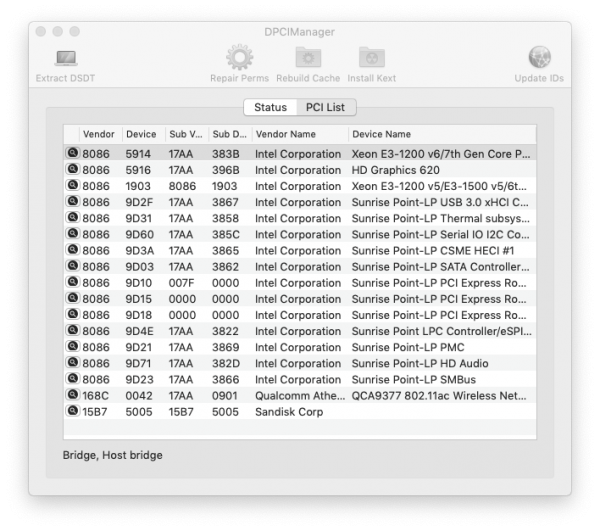Sort by the Device column header
Viewport: 600px width, 531px height.
click(141, 134)
